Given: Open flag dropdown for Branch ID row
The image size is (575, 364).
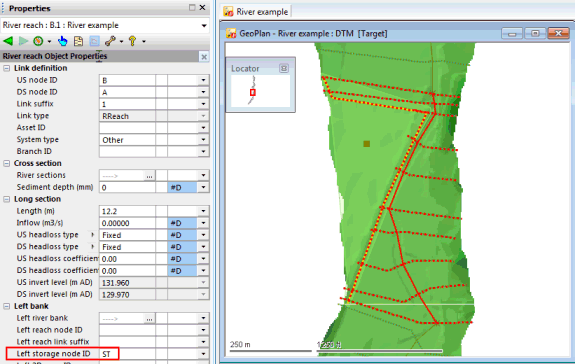Looking at the screenshot, I should (x=203, y=152).
